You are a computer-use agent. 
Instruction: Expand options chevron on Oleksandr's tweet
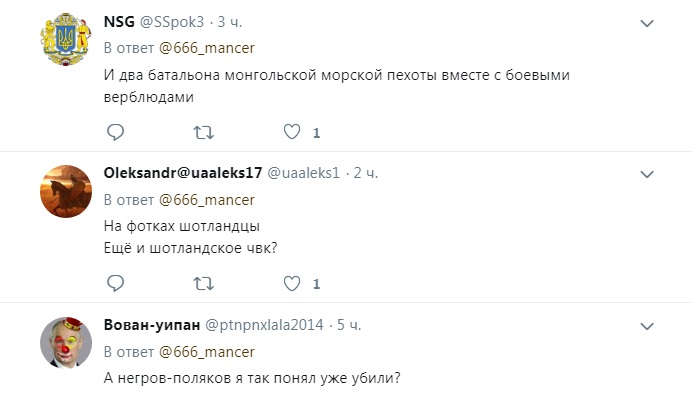pos(646,174)
